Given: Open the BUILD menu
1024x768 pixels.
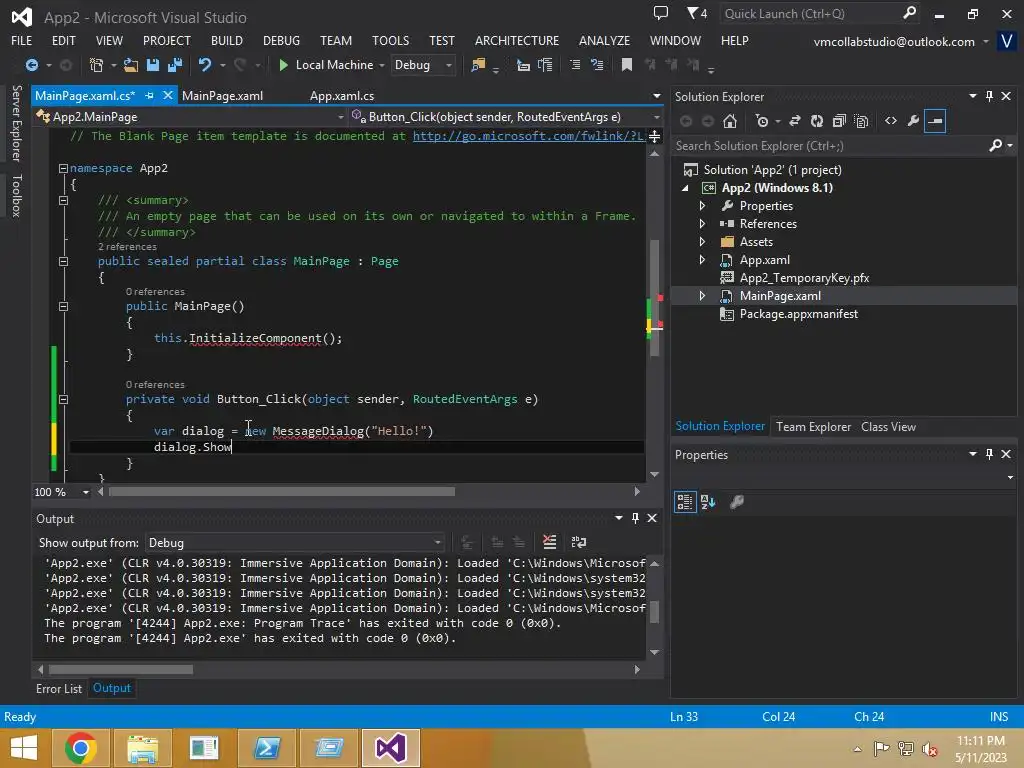Looking at the screenshot, I should click(227, 40).
